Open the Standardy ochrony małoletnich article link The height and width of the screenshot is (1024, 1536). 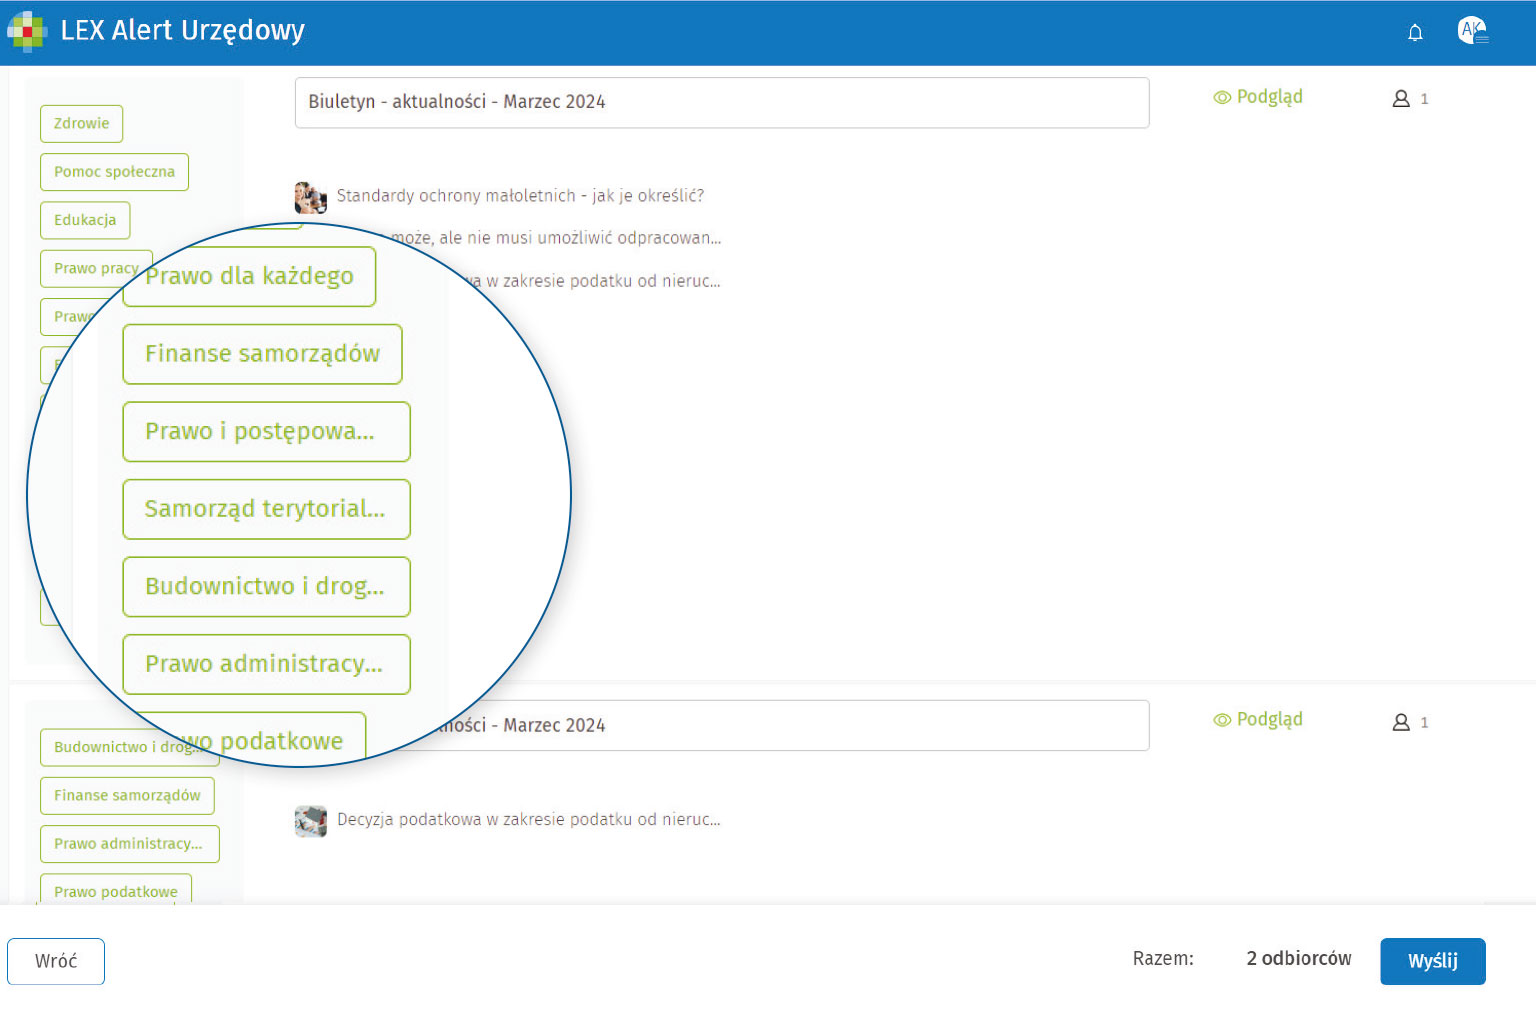click(520, 196)
